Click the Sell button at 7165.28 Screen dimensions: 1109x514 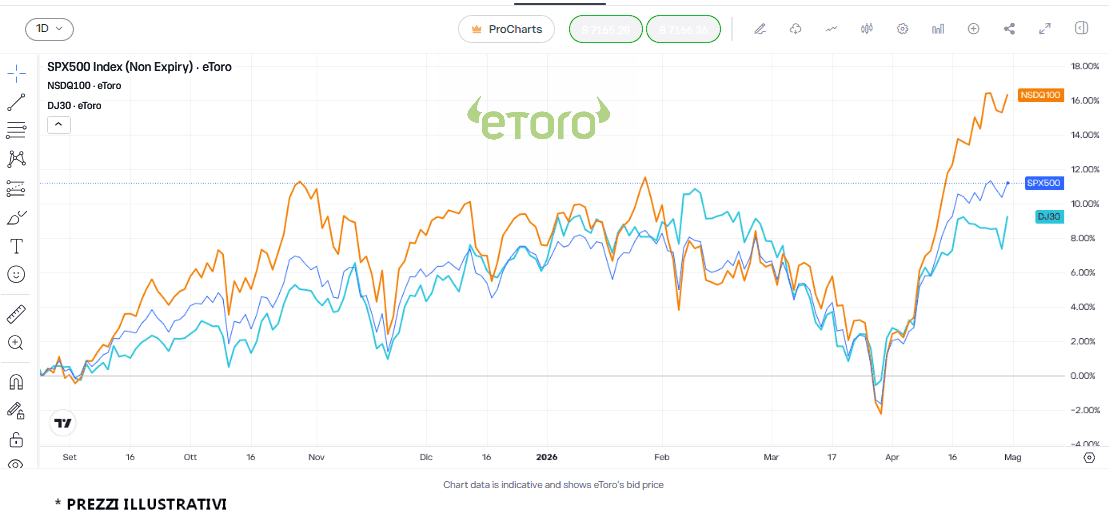coord(605,29)
